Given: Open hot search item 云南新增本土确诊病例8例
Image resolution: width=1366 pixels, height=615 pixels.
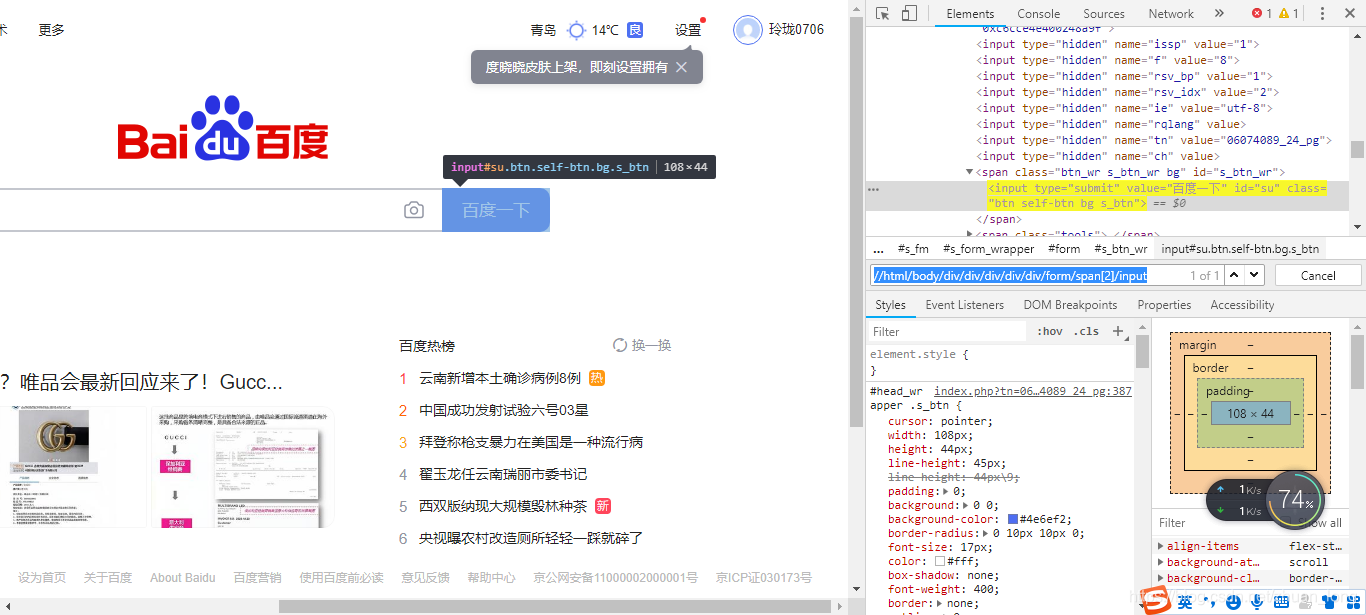Looking at the screenshot, I should coord(500,378).
